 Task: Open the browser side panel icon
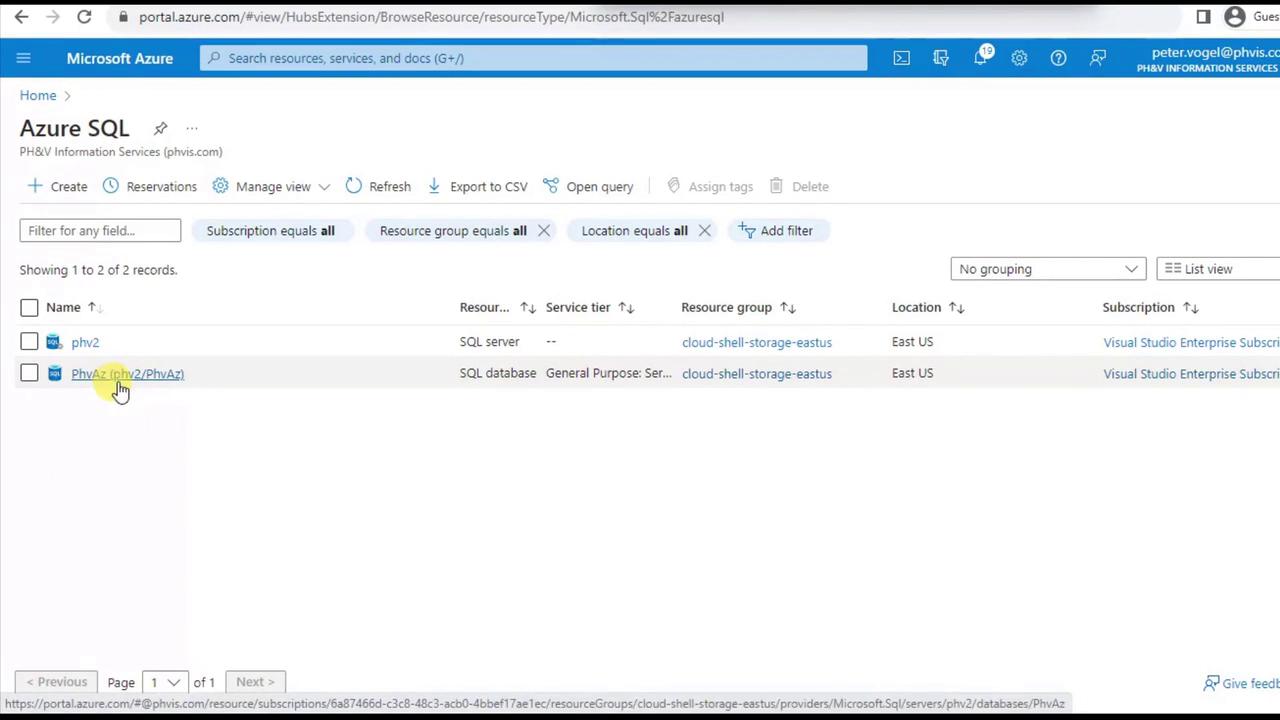pyautogui.click(x=1203, y=17)
